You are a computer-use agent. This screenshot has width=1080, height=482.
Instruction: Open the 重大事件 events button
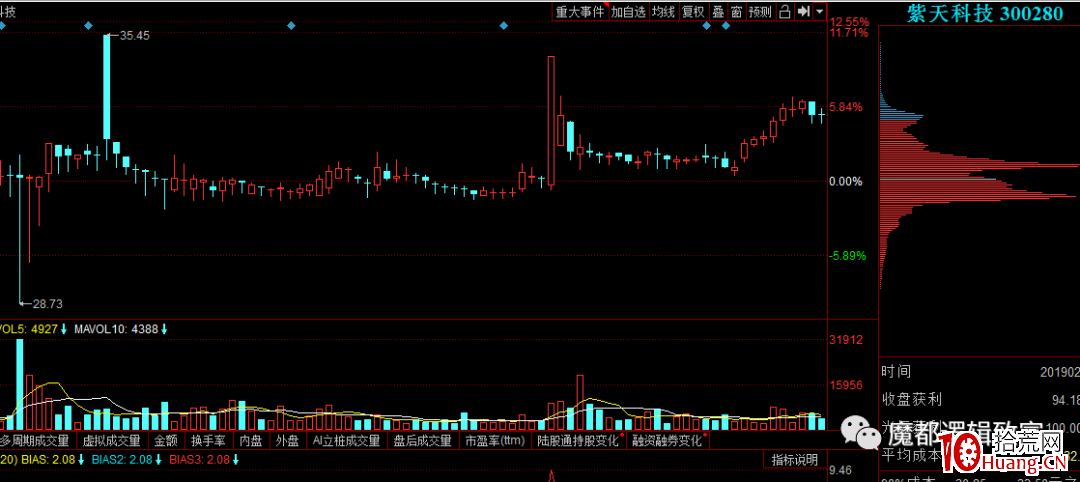pos(580,11)
